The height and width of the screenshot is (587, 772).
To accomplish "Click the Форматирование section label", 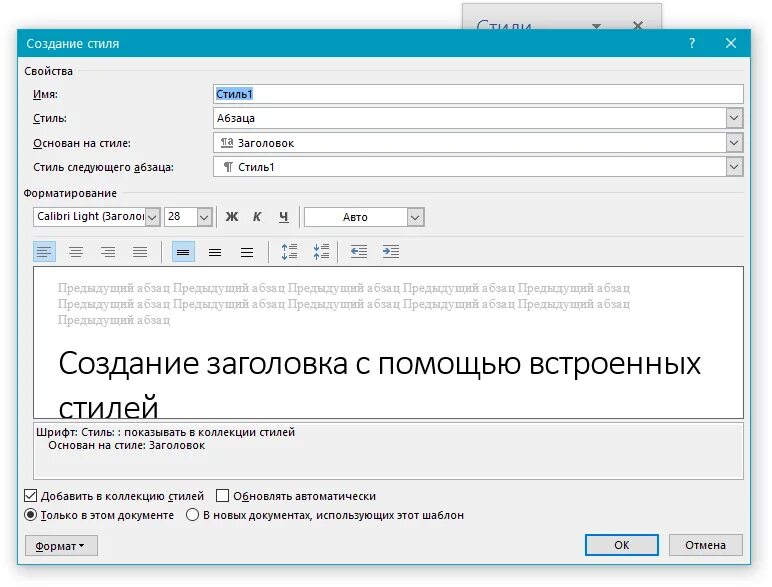I will point(70,194).
